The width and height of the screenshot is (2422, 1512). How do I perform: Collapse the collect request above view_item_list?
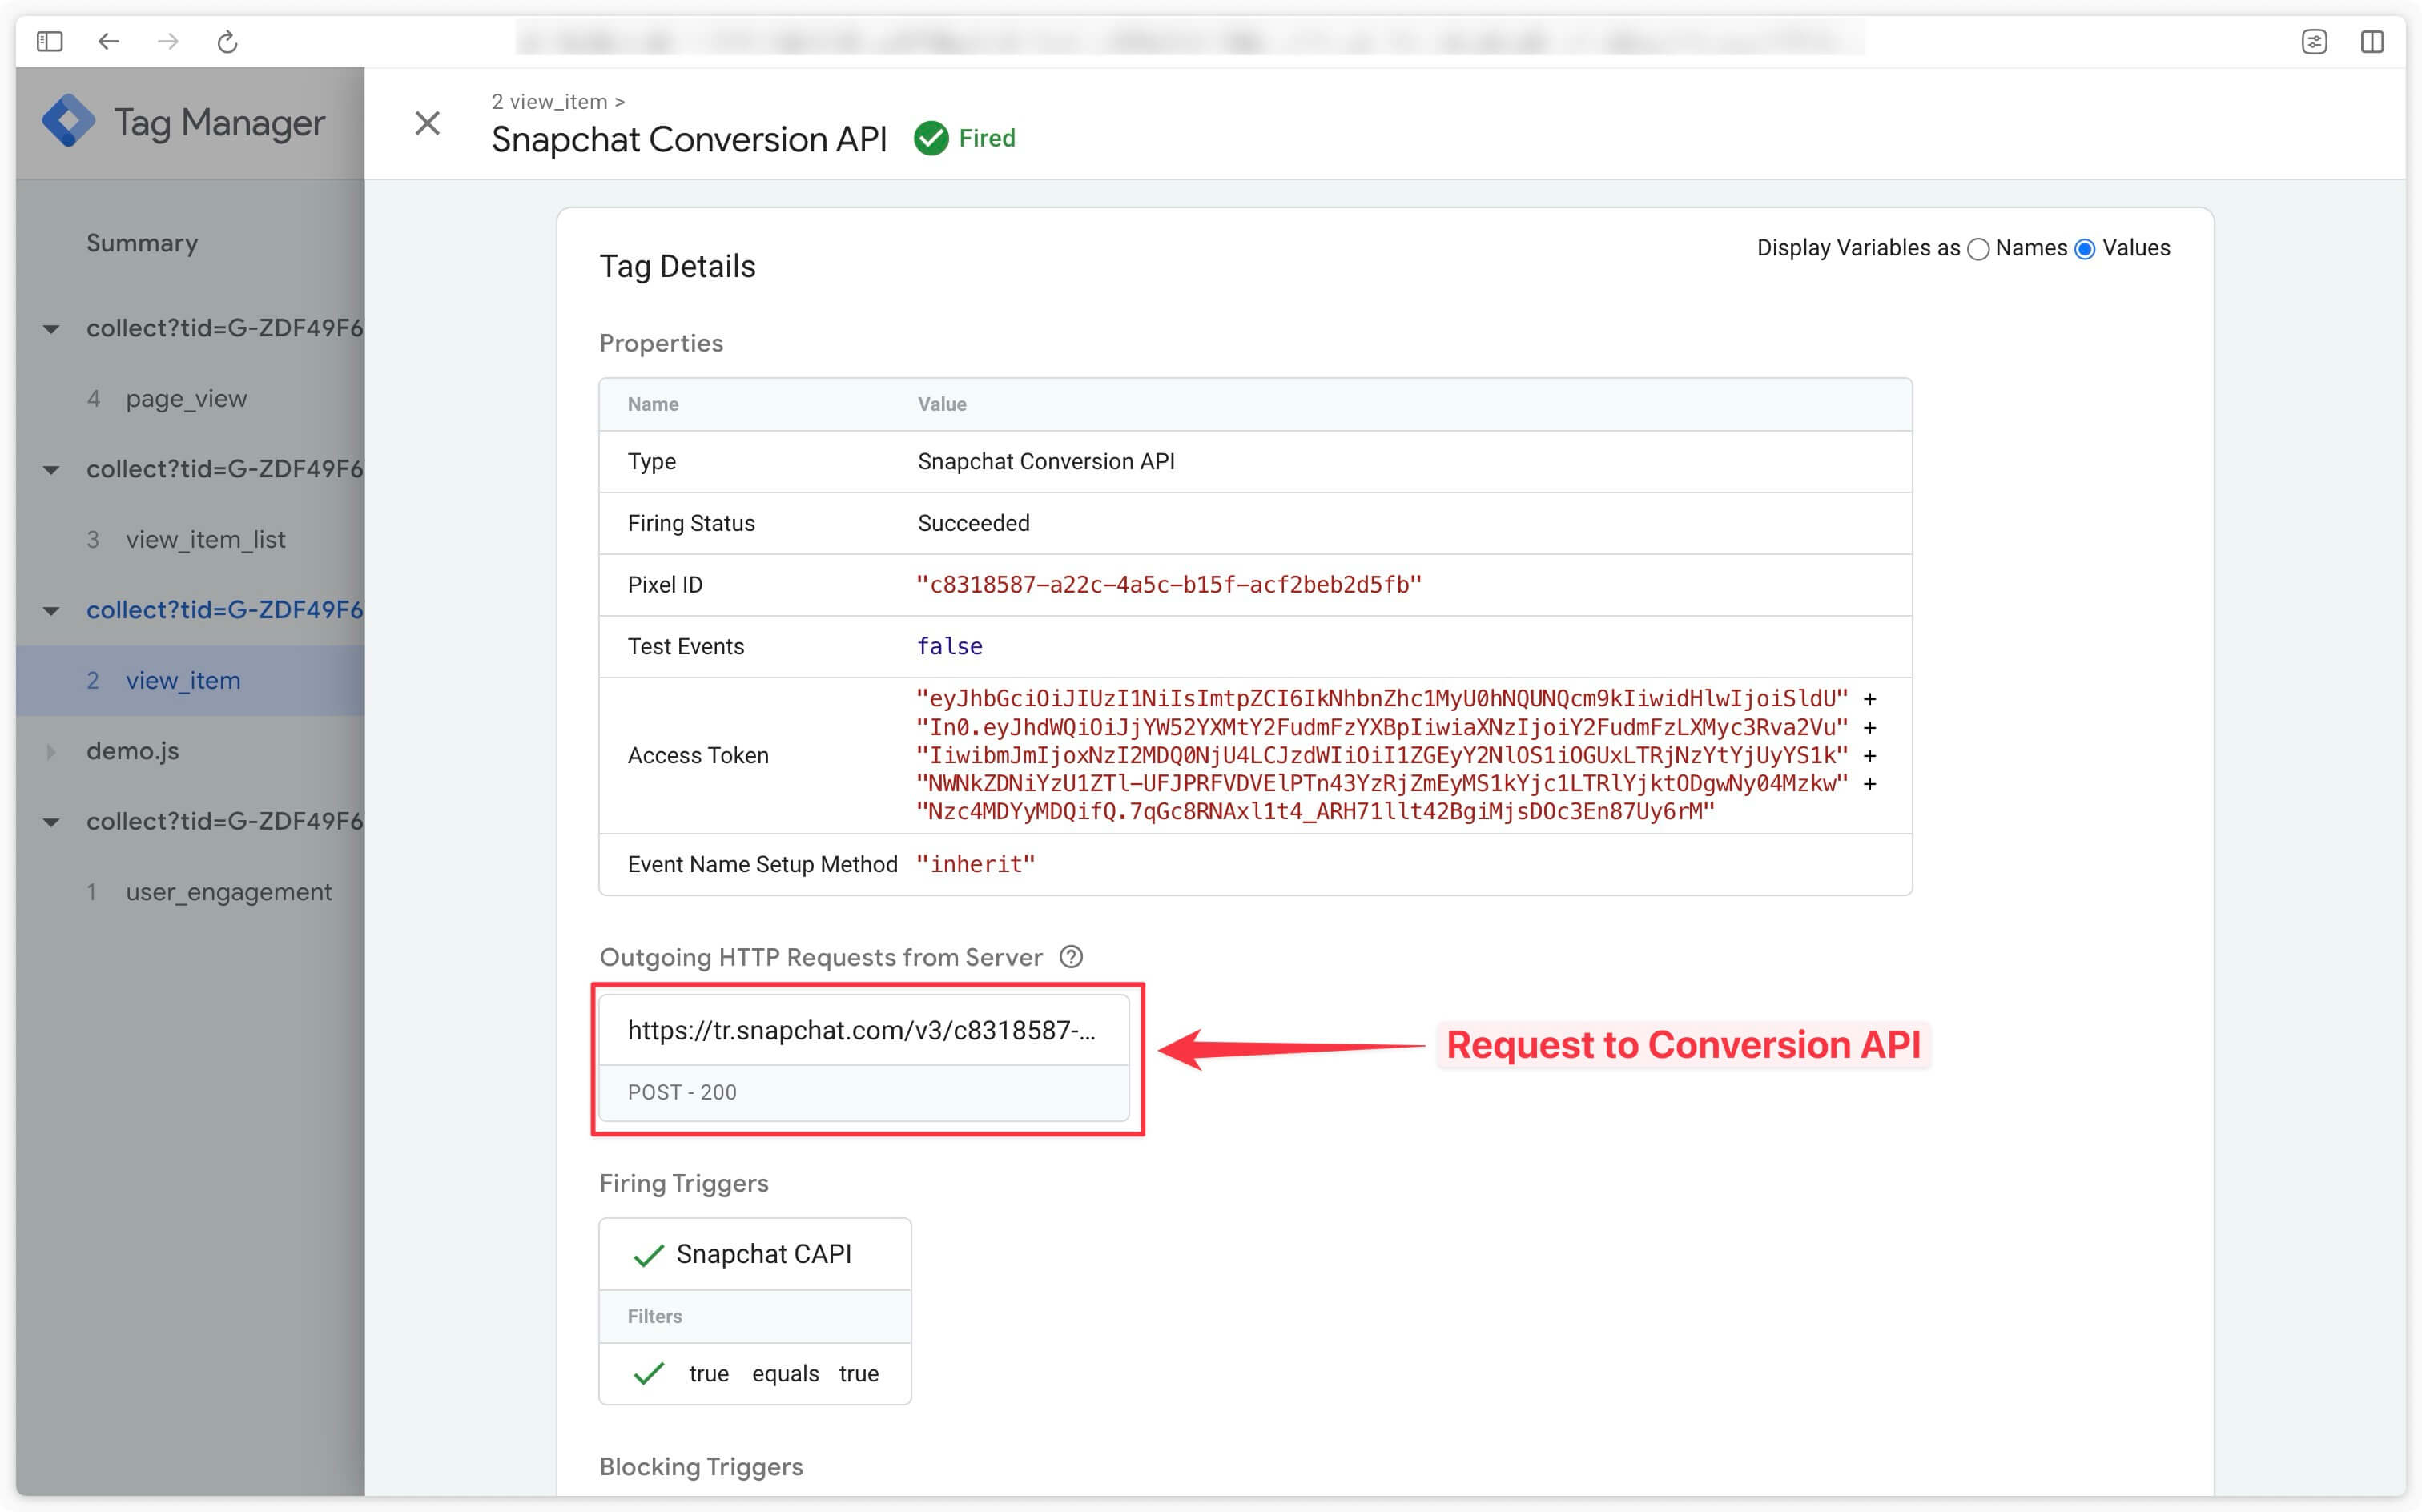click(x=51, y=470)
